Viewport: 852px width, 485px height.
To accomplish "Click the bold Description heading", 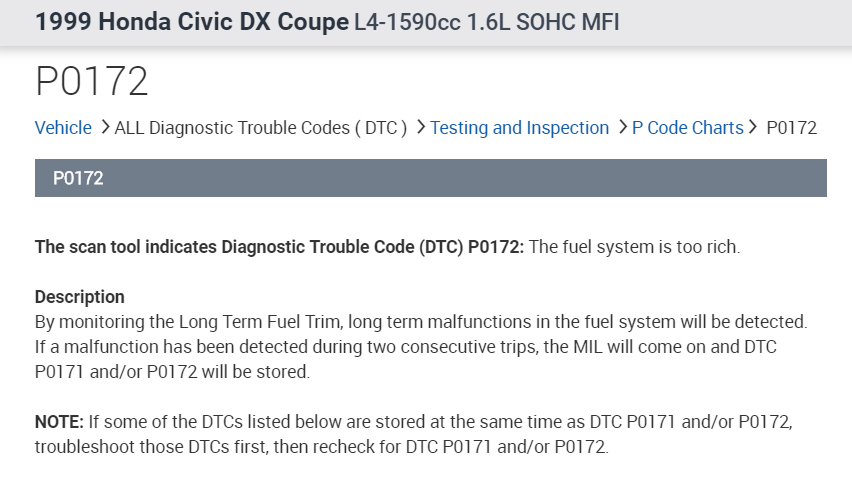I will (80, 297).
